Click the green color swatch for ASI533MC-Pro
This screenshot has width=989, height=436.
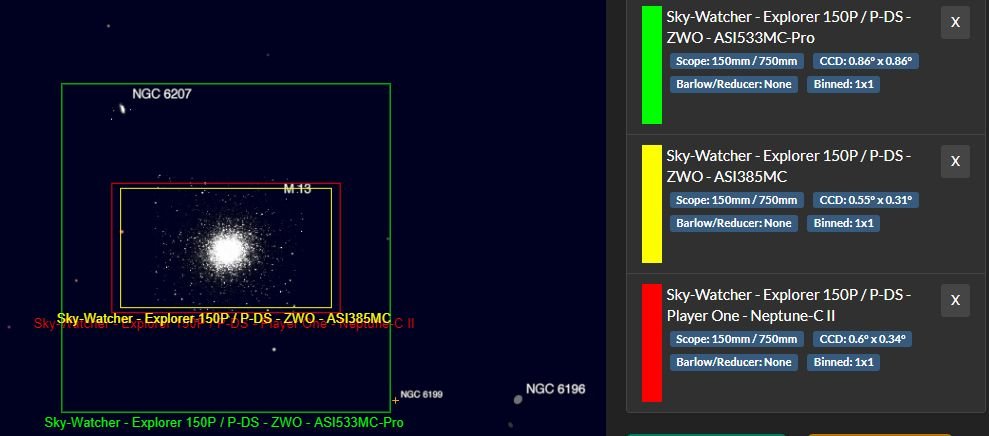tap(652, 65)
